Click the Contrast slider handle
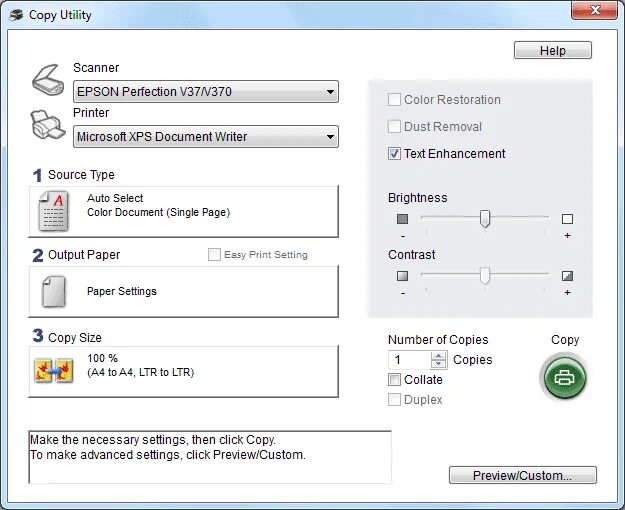This screenshot has width=625, height=510. tap(485, 276)
